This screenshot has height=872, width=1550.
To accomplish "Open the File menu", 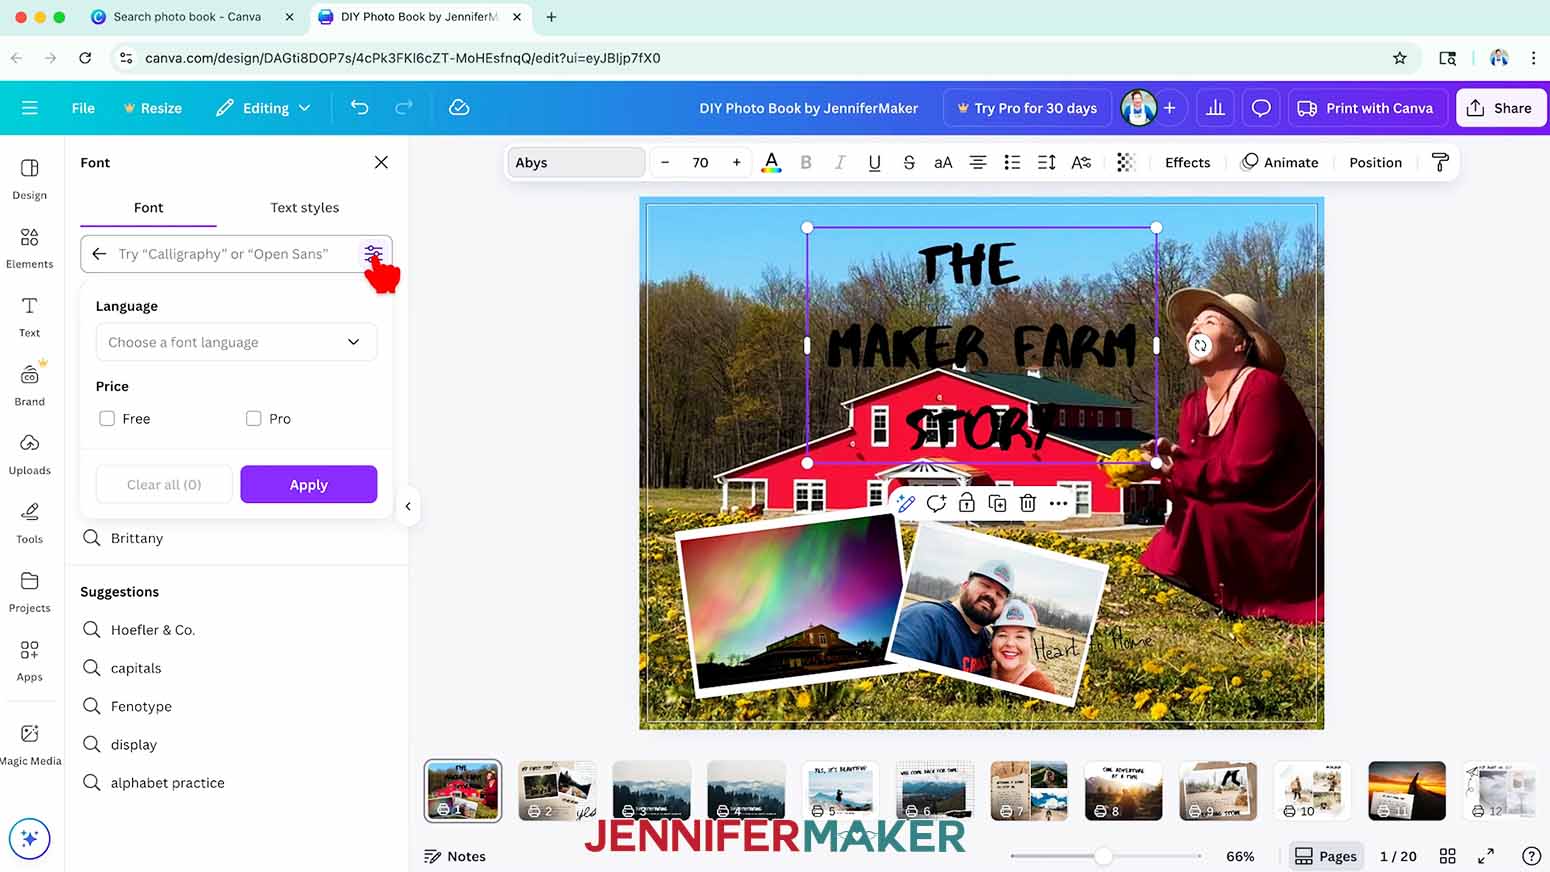I will tap(83, 108).
